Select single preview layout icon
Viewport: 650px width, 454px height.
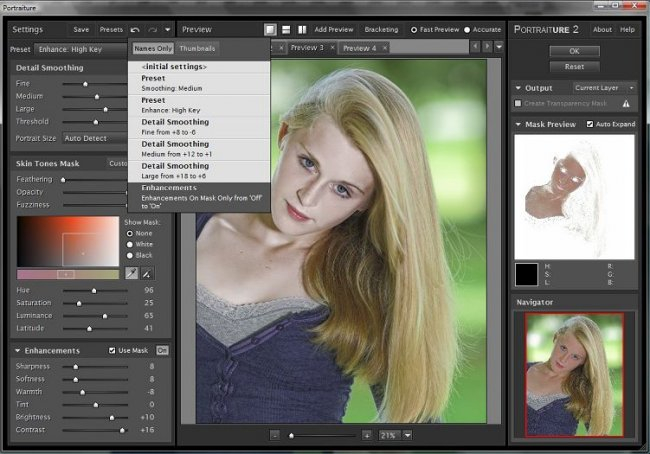tap(270, 30)
